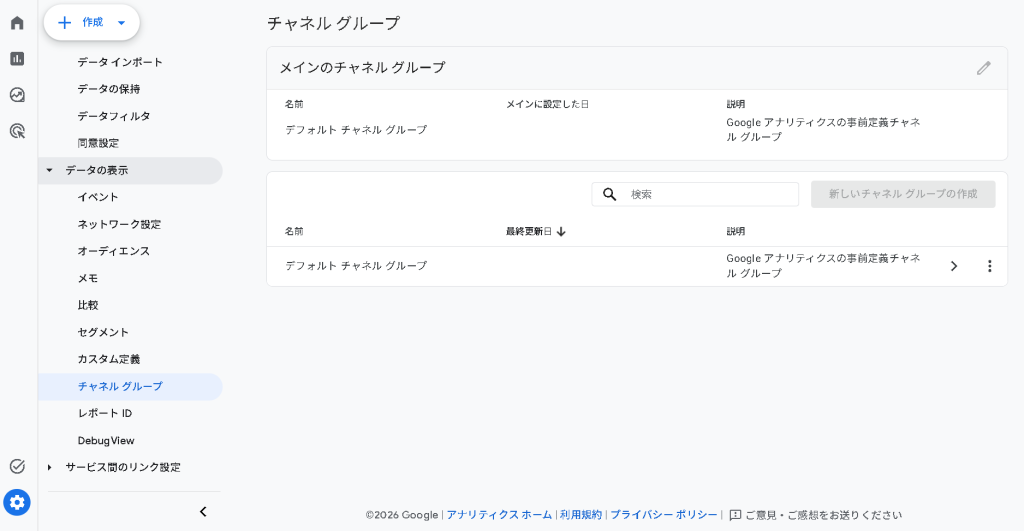Click デフォルト チャネル グループ name in lower table
1024x531 pixels.
point(356,266)
